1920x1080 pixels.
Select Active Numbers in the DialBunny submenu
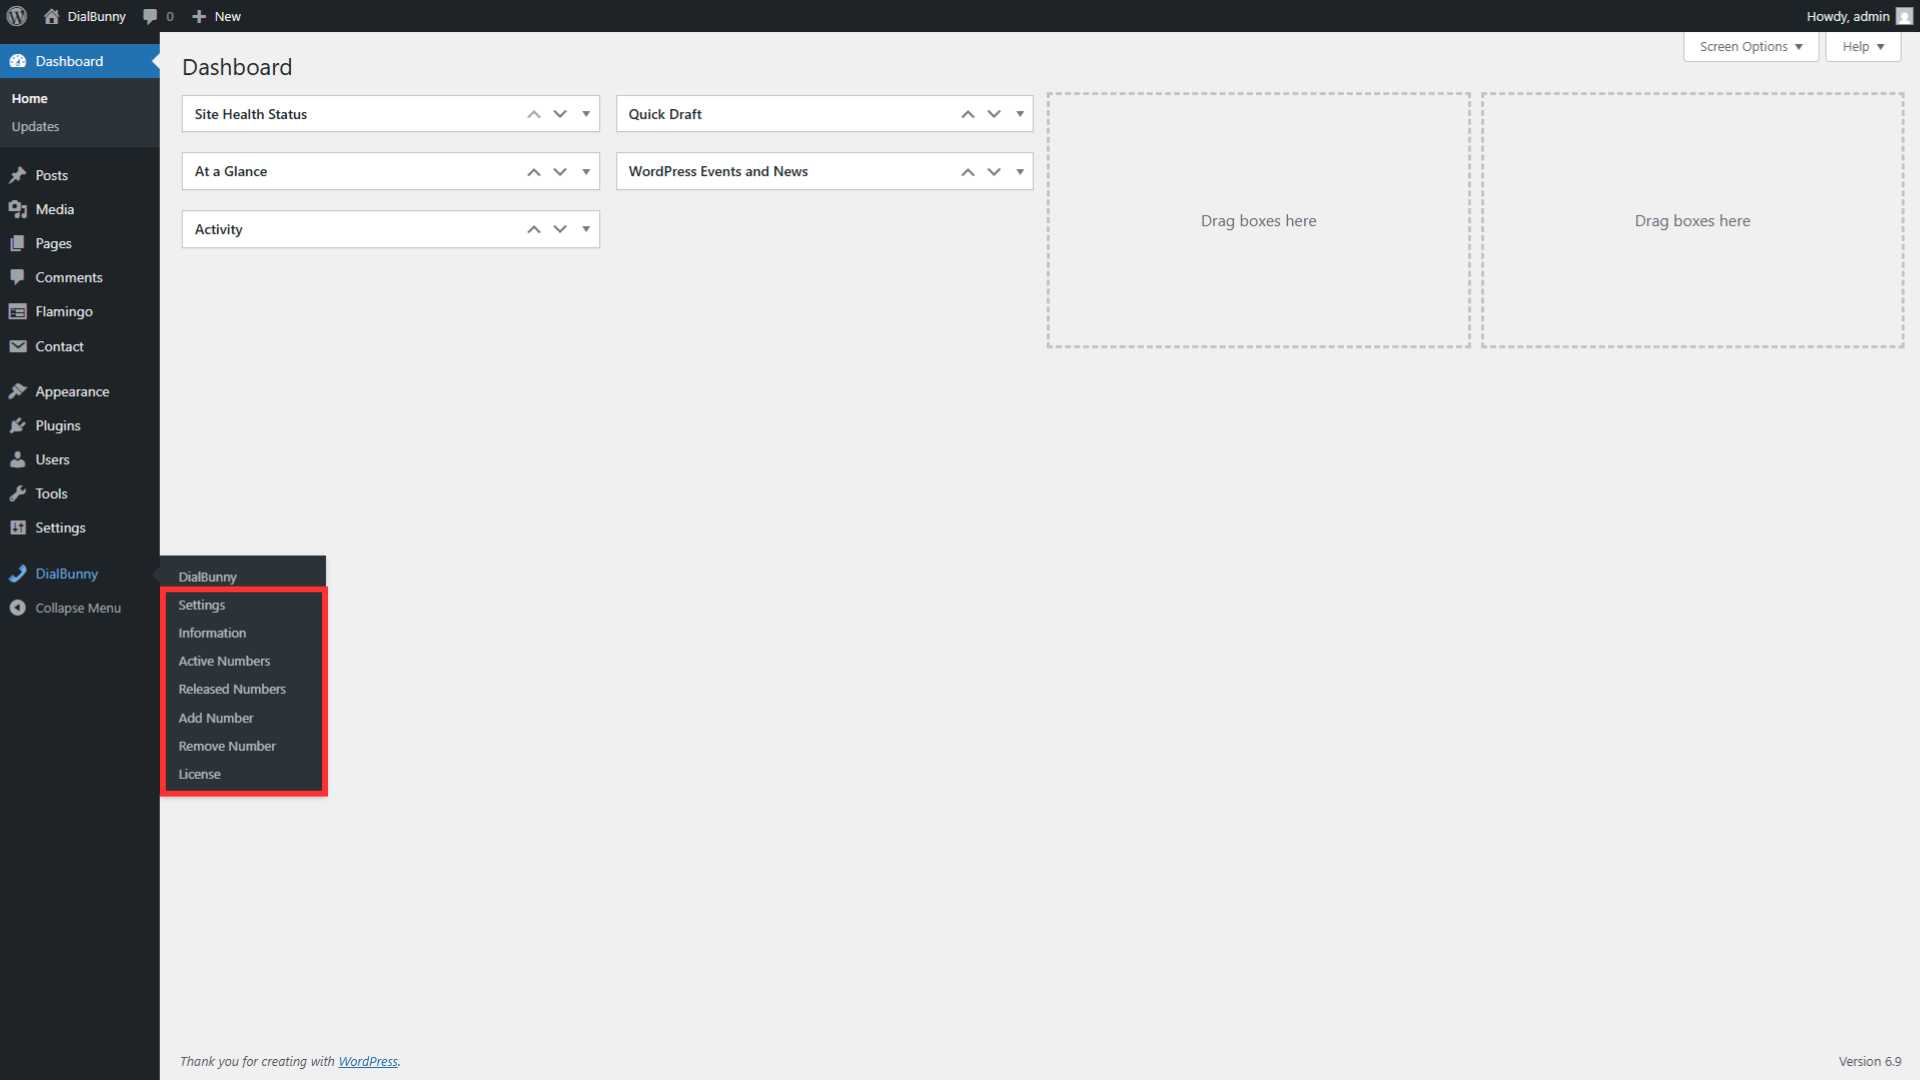(224, 660)
